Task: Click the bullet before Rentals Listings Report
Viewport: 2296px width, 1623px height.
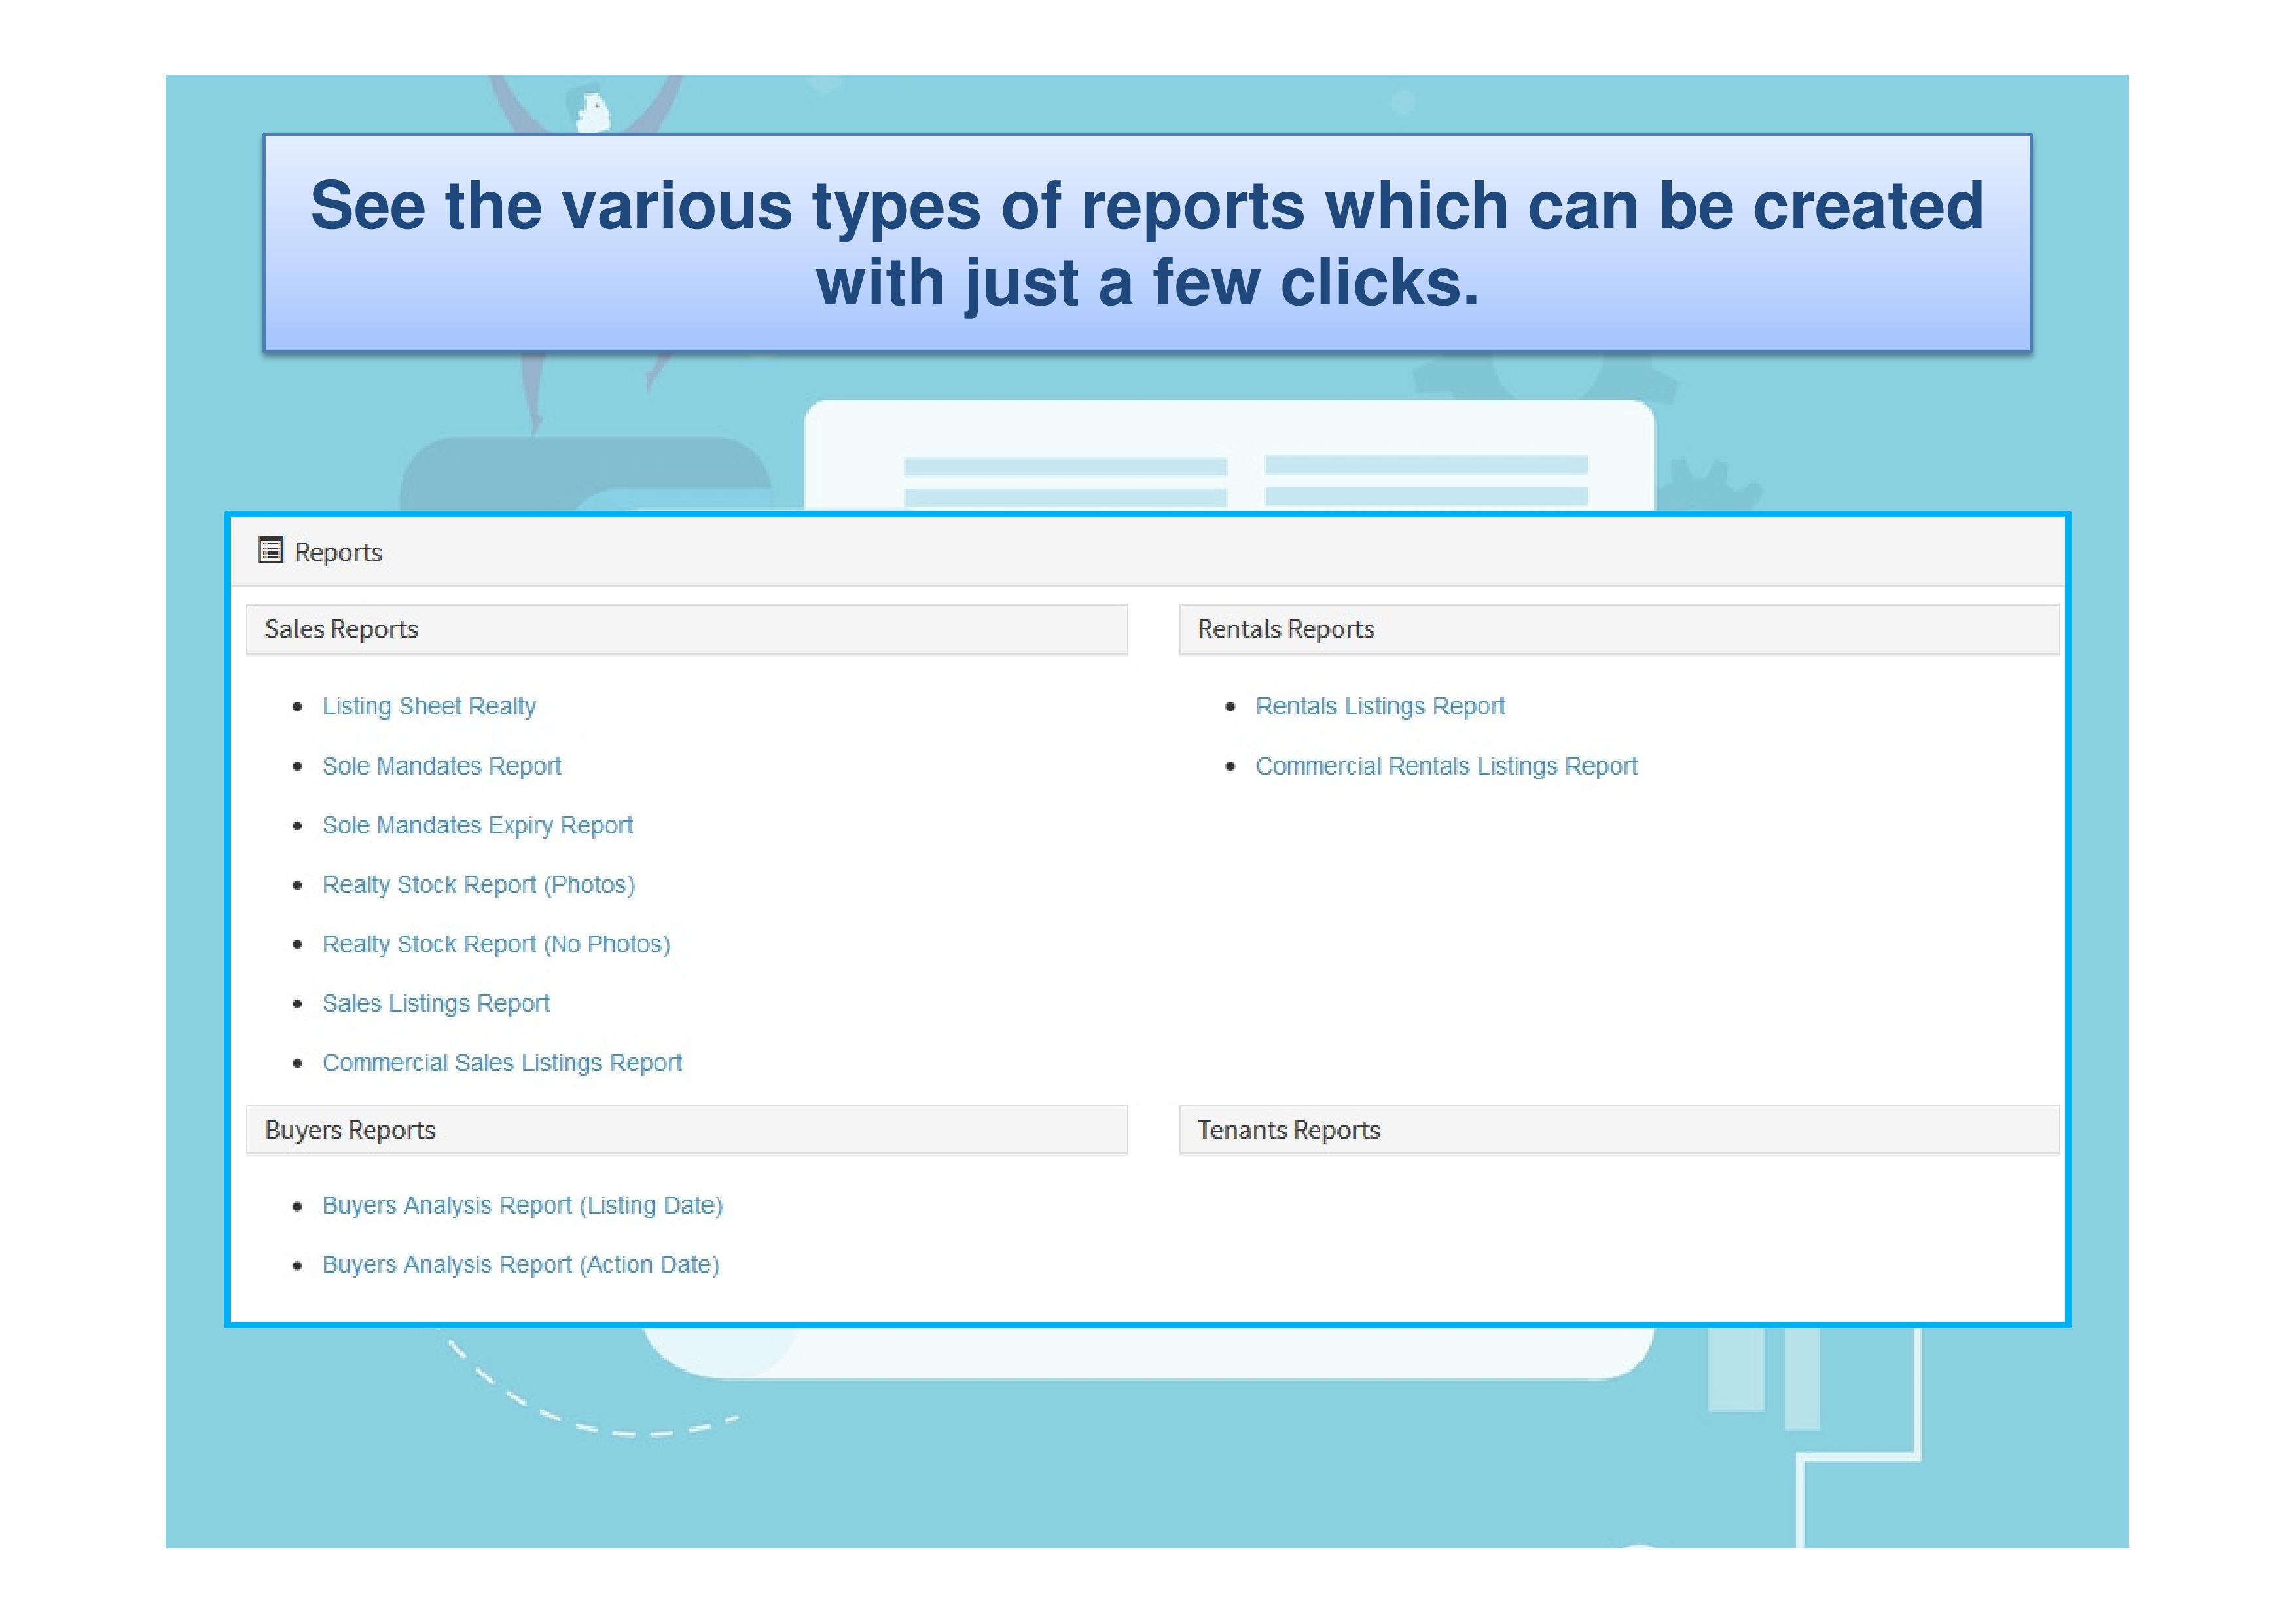Action: pyautogui.click(x=1230, y=708)
